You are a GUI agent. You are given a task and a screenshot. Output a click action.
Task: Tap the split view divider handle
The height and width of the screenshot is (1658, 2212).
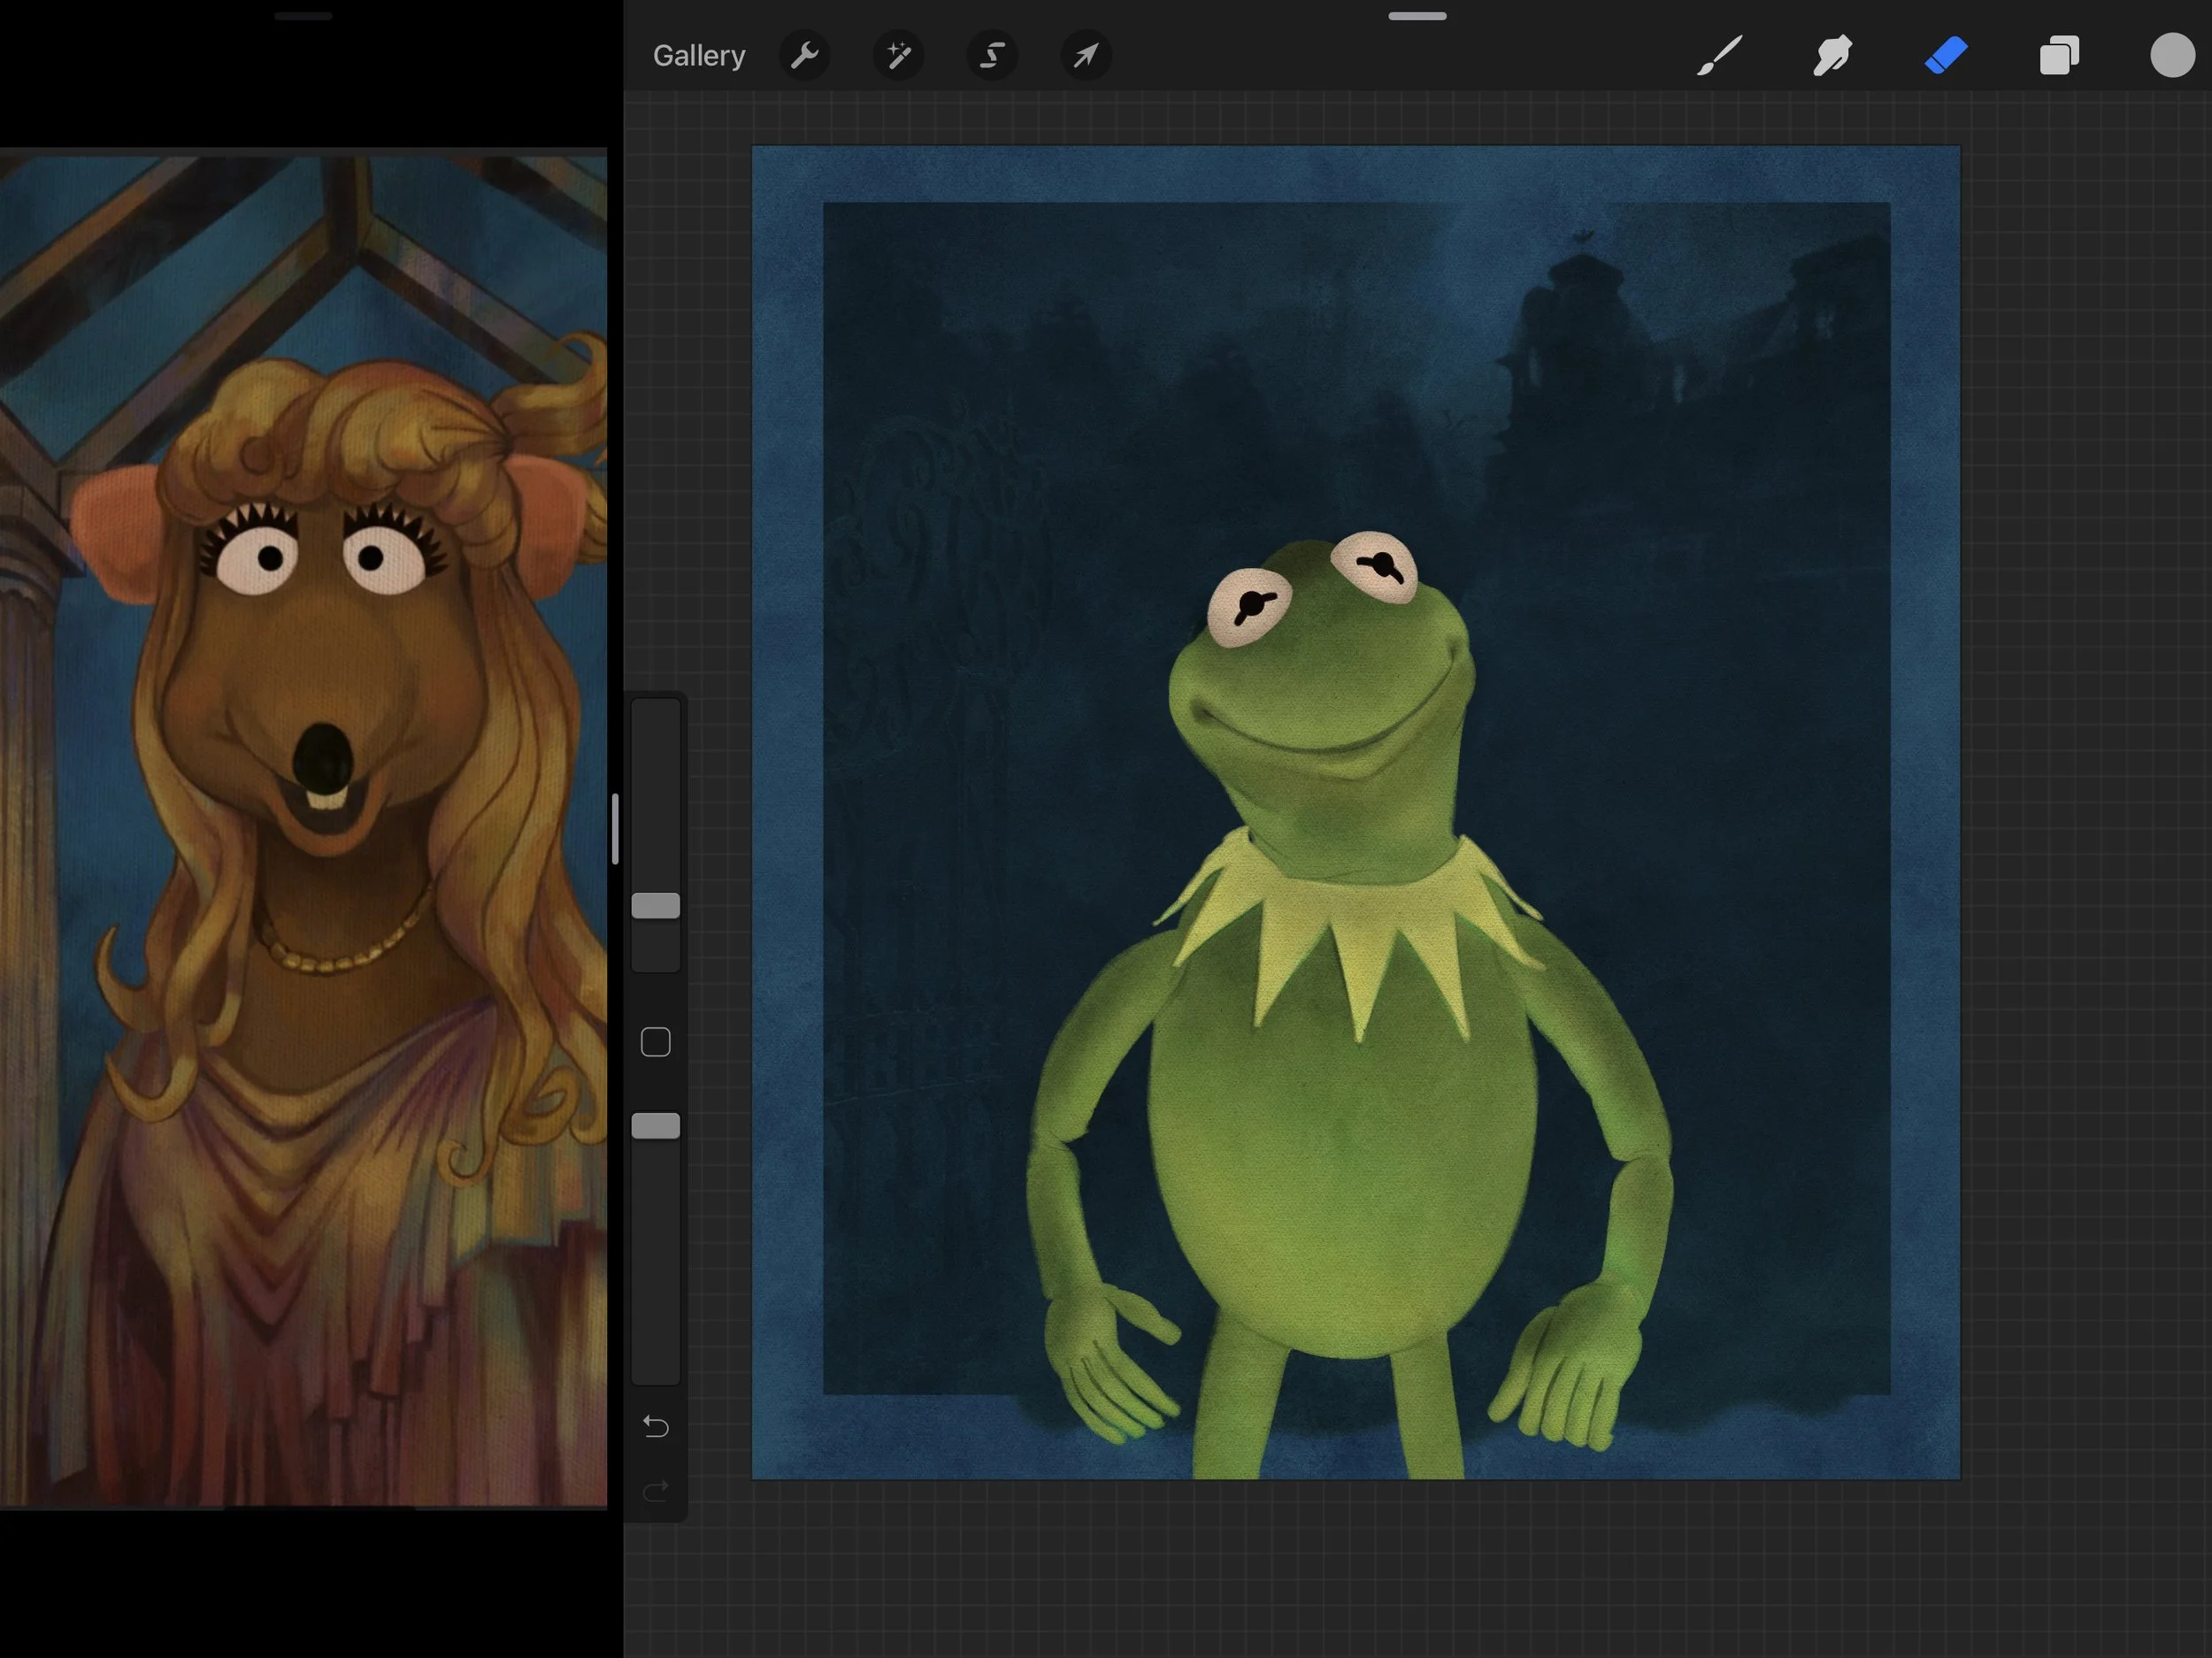point(615,829)
